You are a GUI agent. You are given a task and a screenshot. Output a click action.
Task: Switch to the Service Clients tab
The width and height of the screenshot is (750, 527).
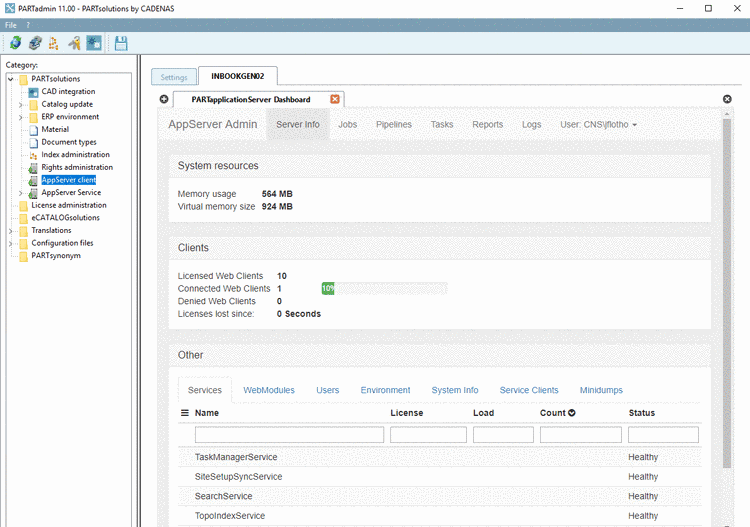[x=529, y=390]
